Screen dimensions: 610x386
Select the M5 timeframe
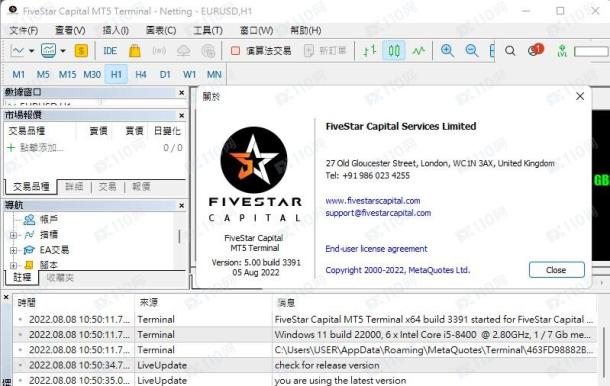[43, 74]
